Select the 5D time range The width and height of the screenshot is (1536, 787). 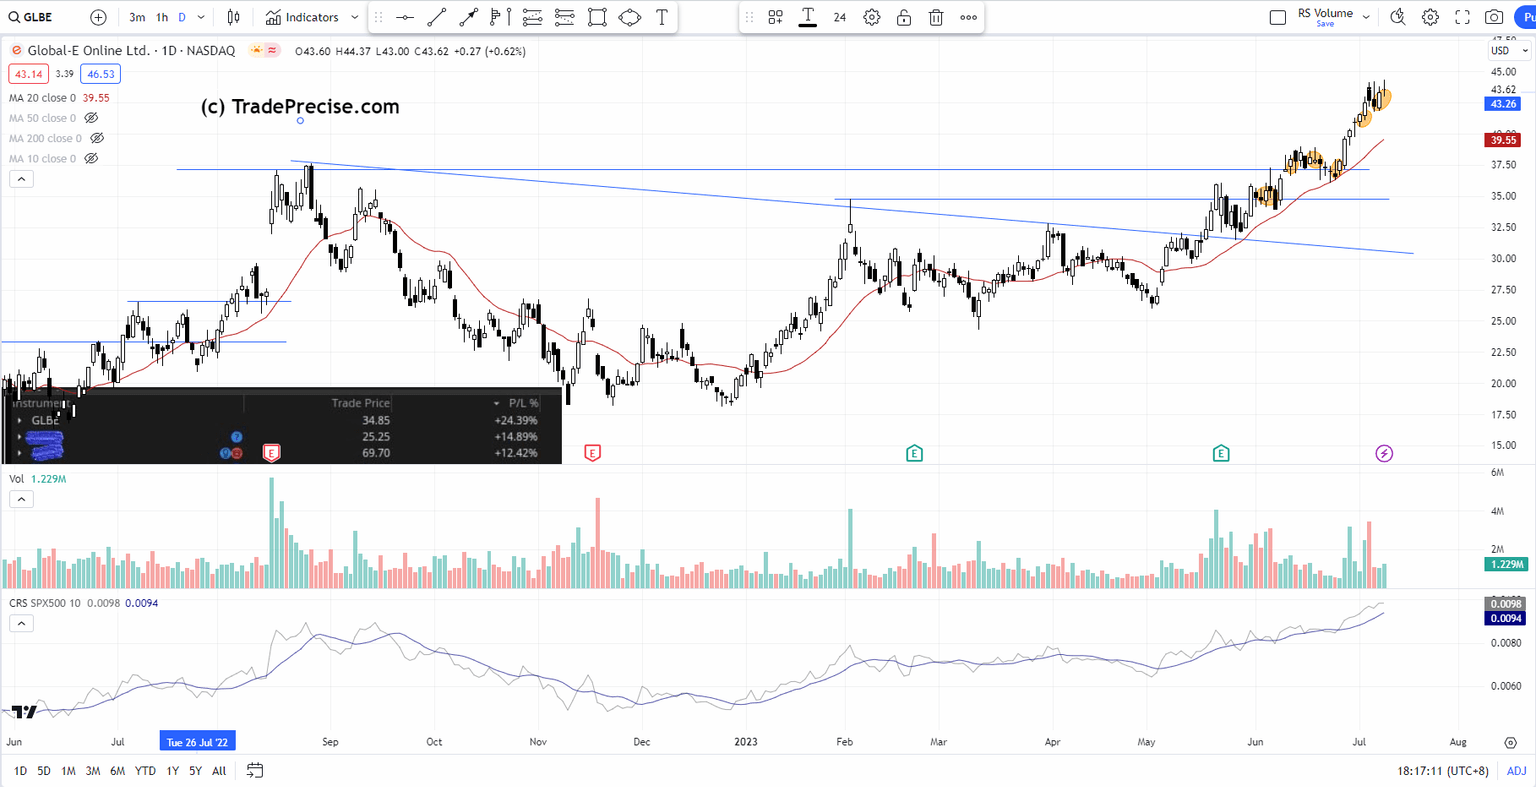pyautogui.click(x=43, y=771)
